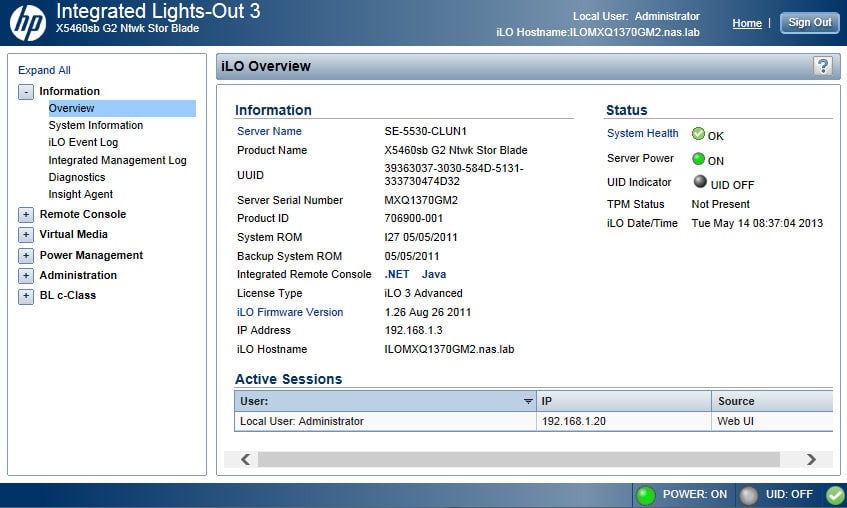The height and width of the screenshot is (508, 847).
Task: Go to Home link in header
Action: (x=747, y=23)
